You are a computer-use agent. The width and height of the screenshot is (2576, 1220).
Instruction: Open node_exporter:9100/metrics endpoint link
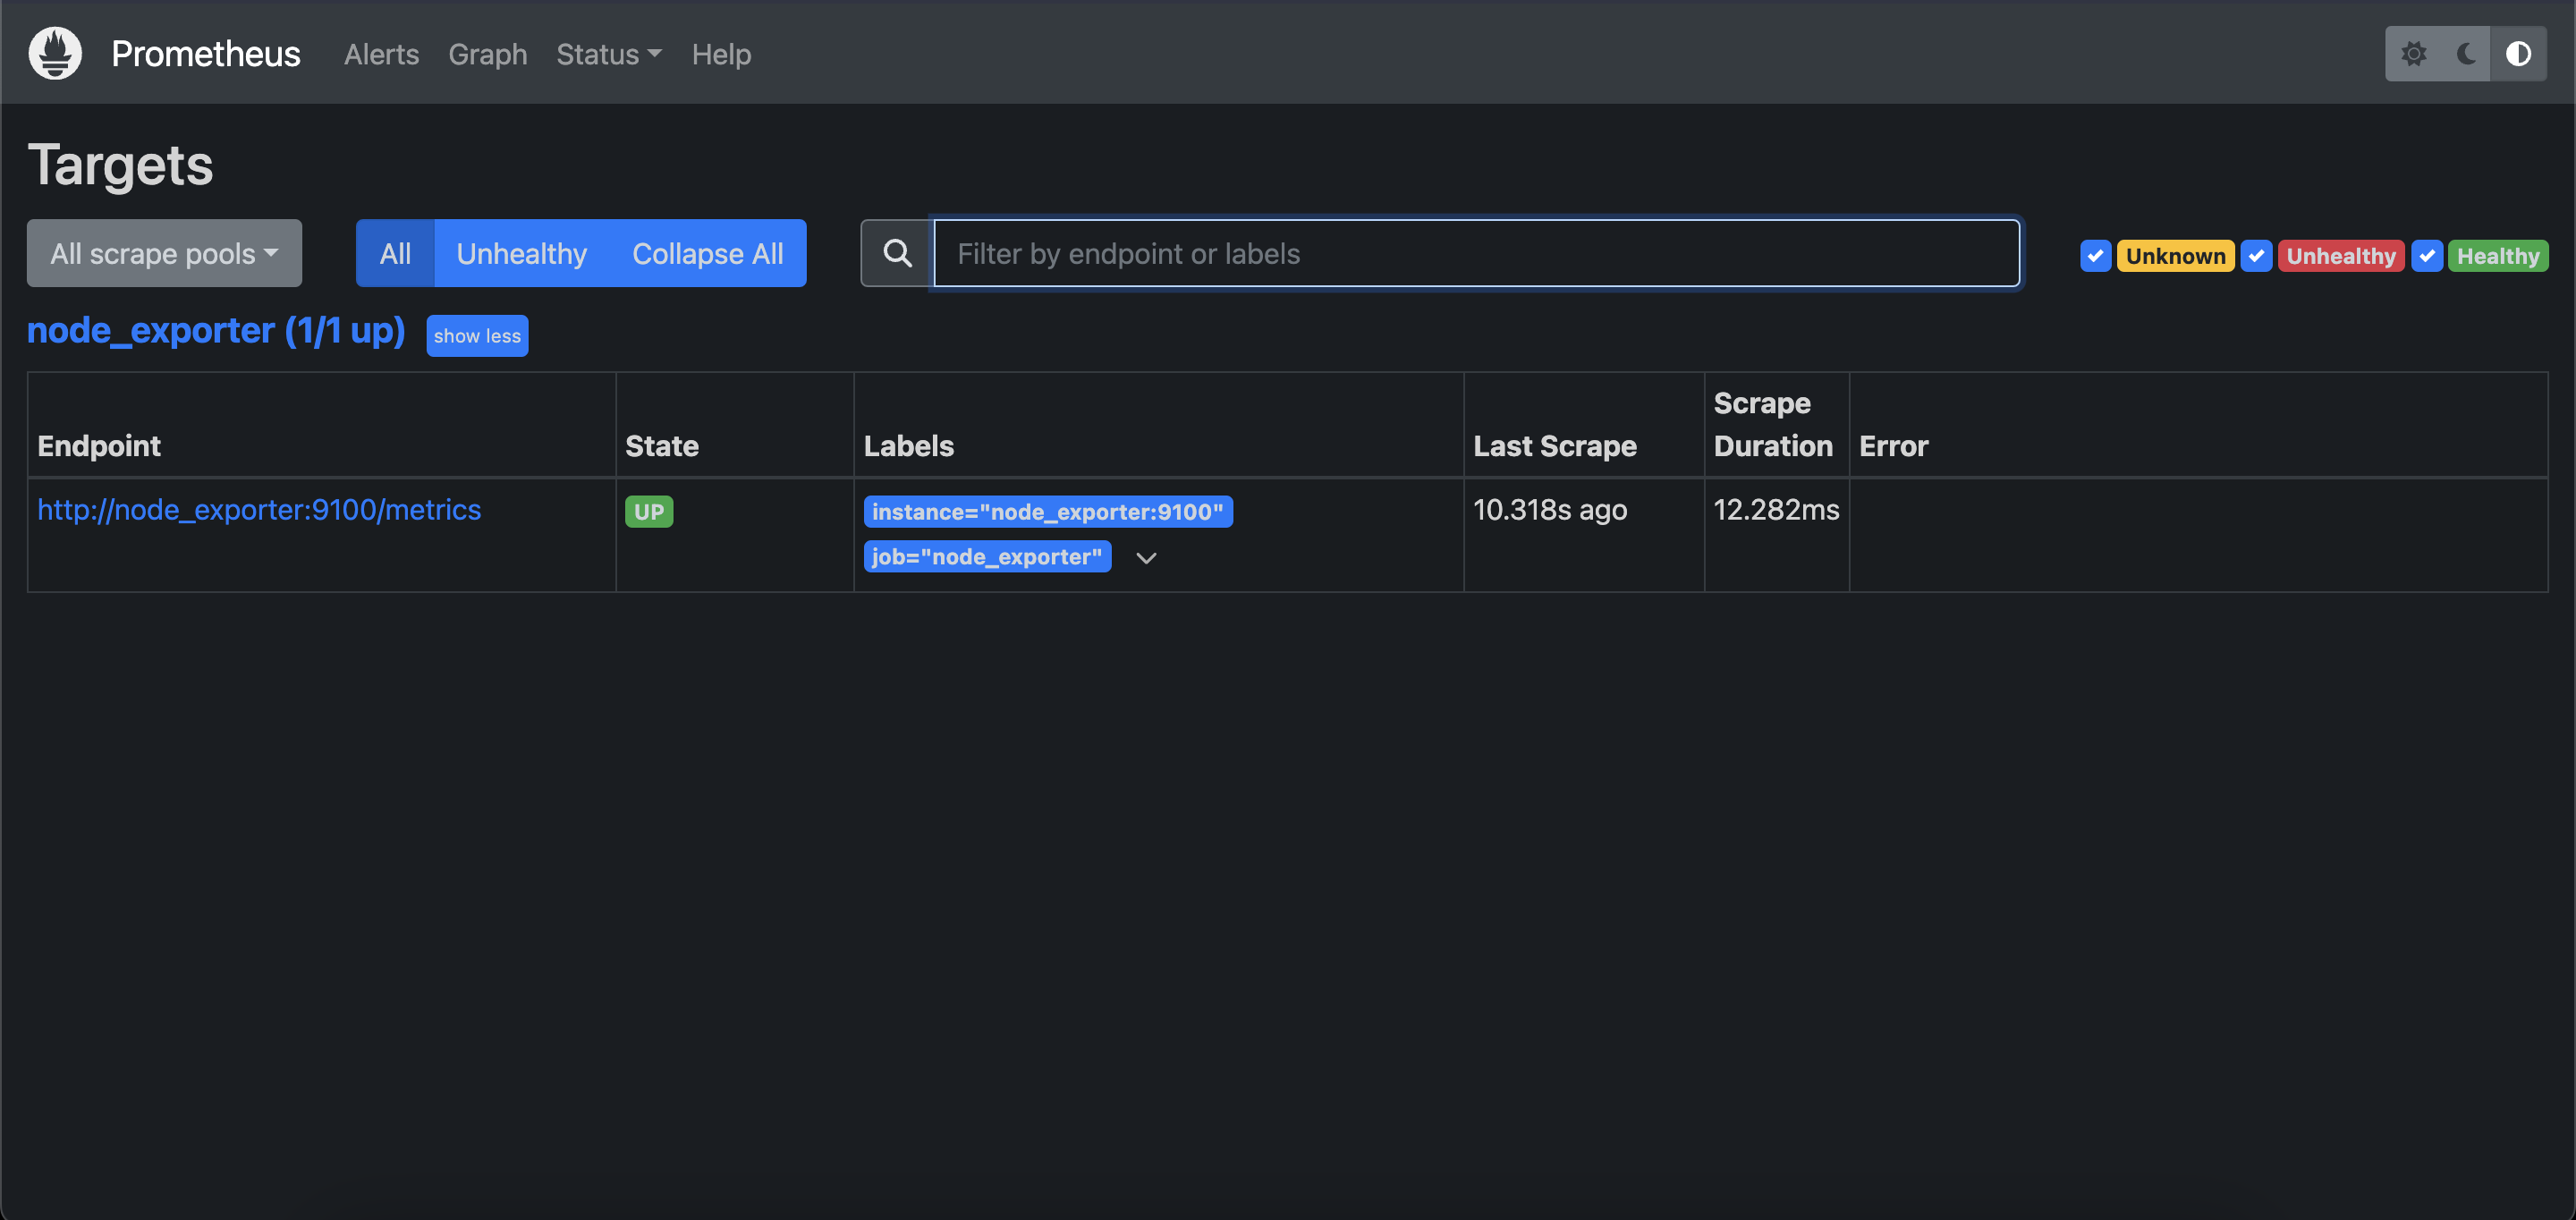point(259,510)
